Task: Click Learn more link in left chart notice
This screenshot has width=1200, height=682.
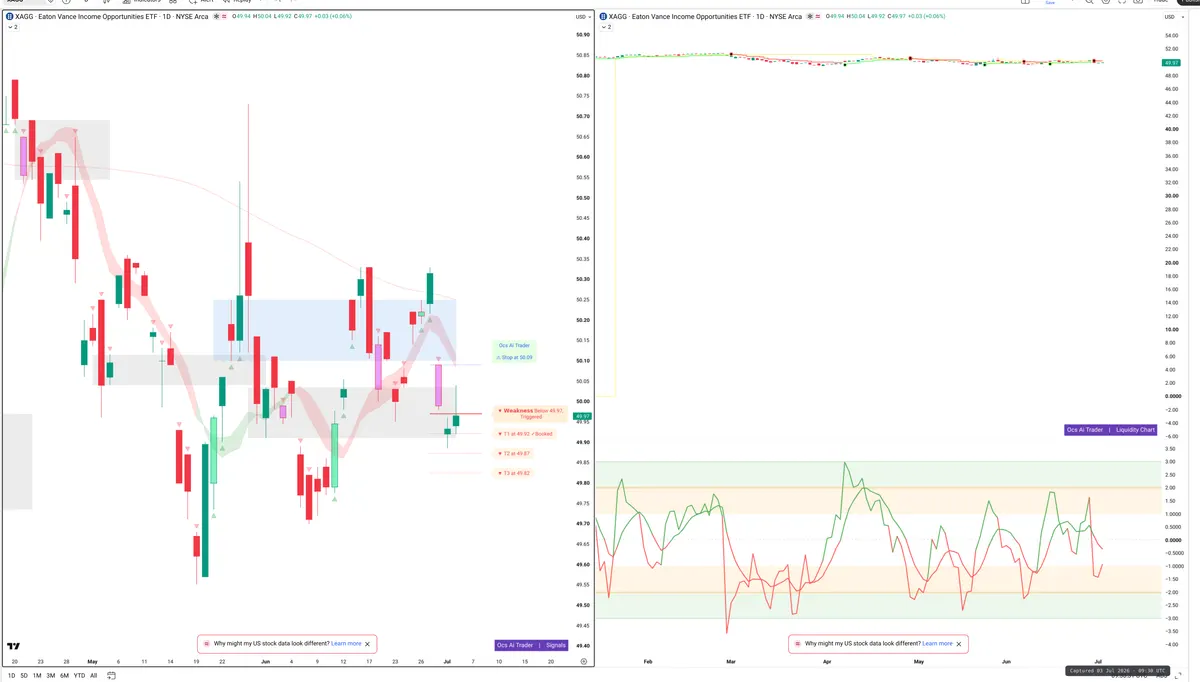Action: click(346, 644)
